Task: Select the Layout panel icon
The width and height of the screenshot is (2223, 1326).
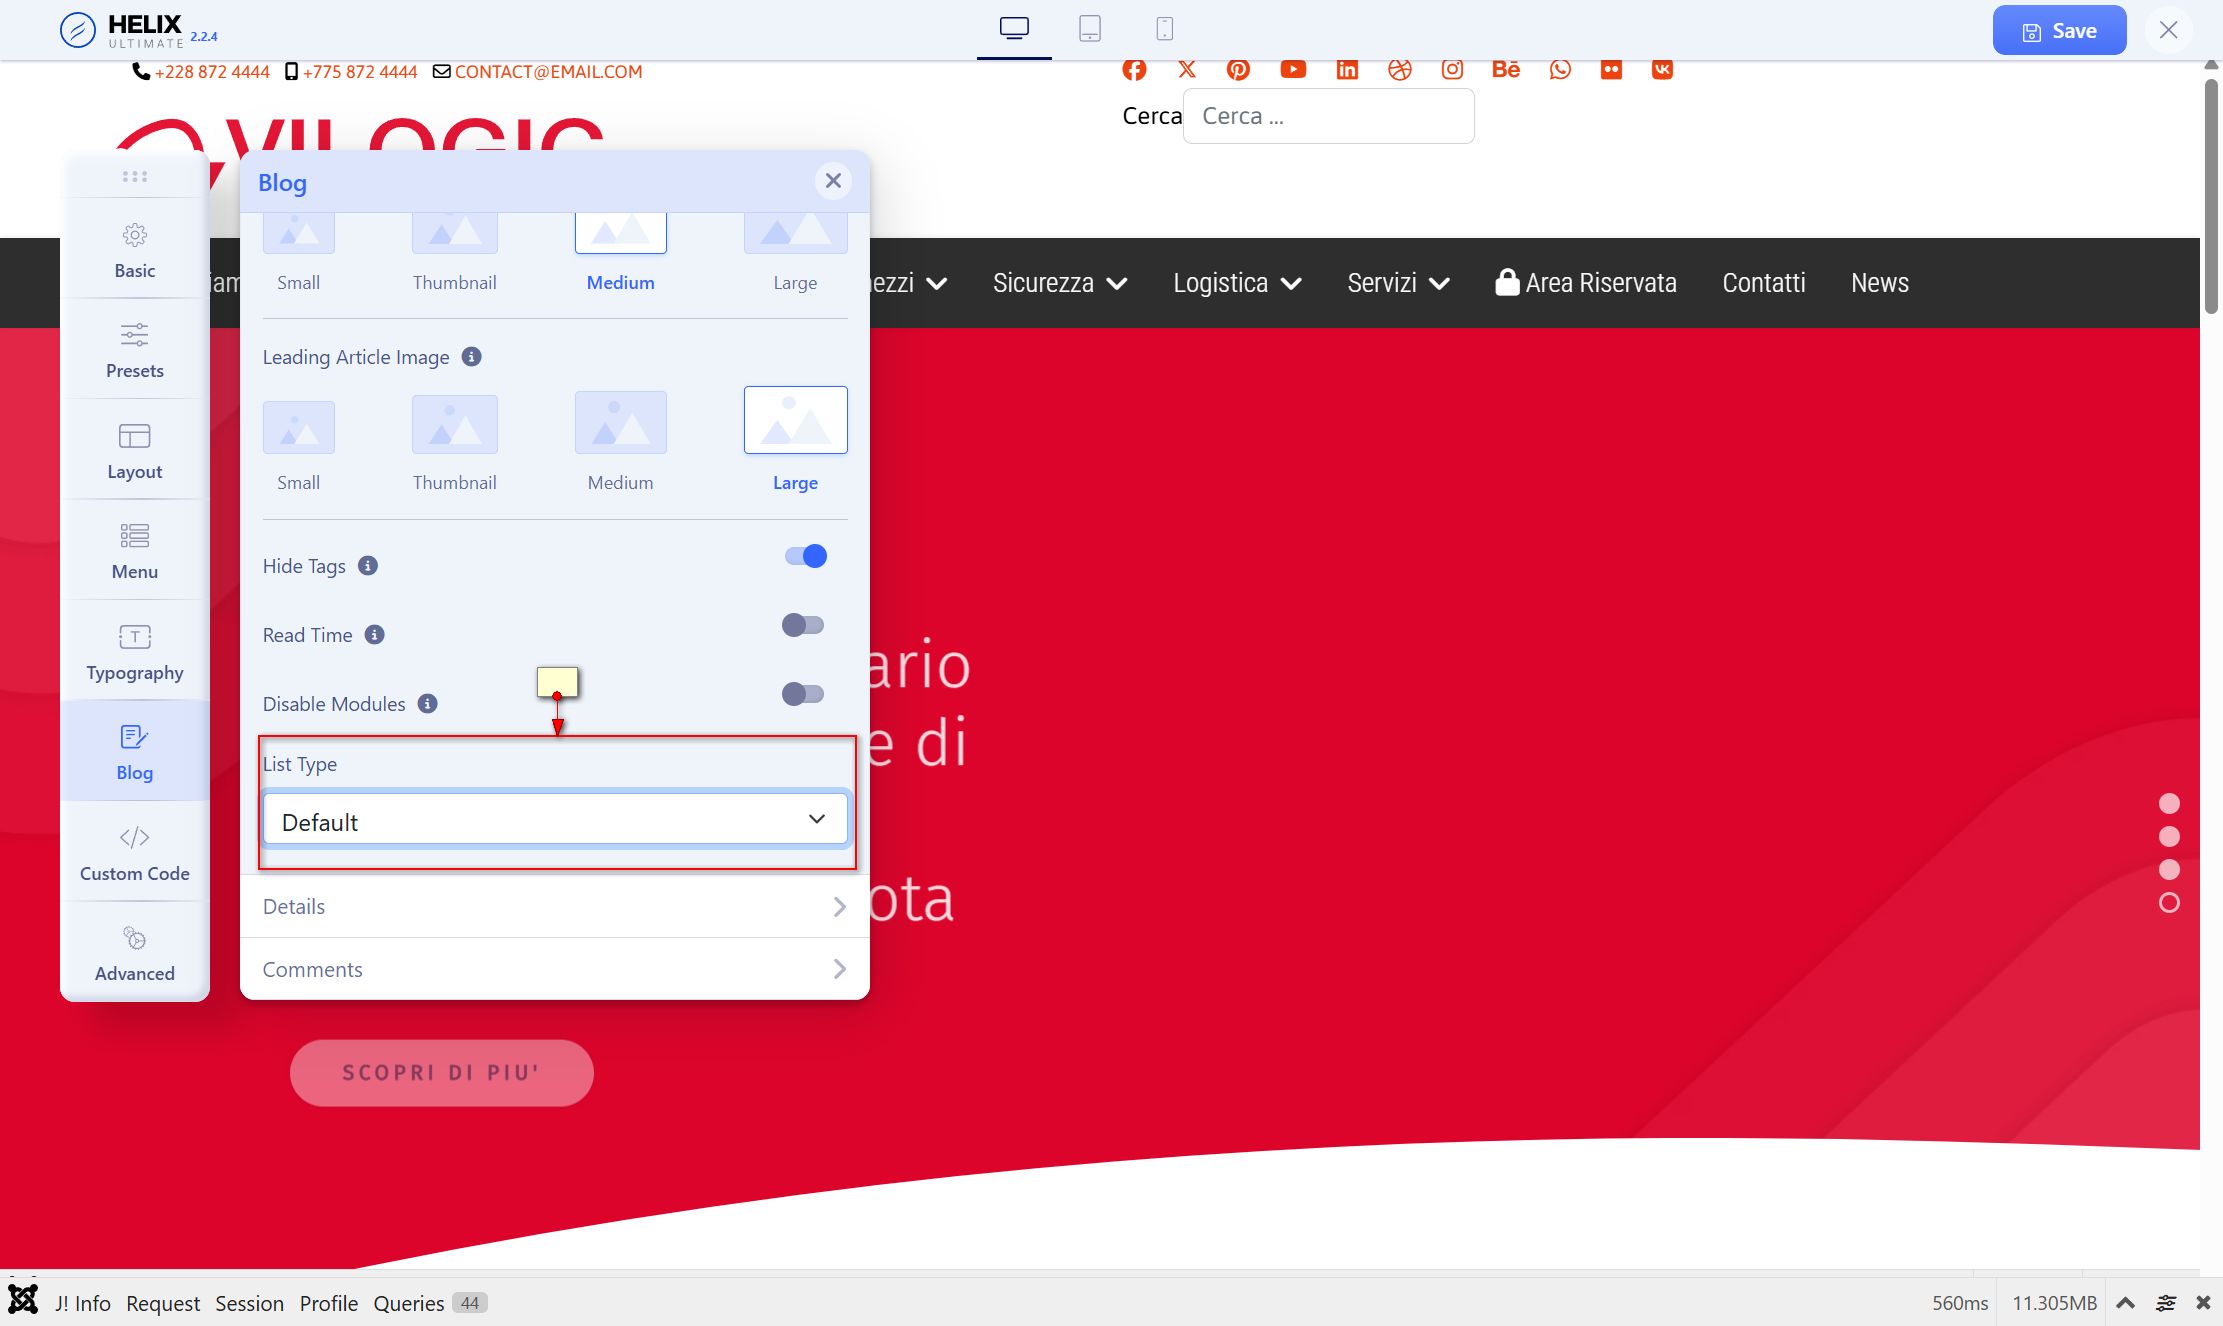Action: point(135,436)
